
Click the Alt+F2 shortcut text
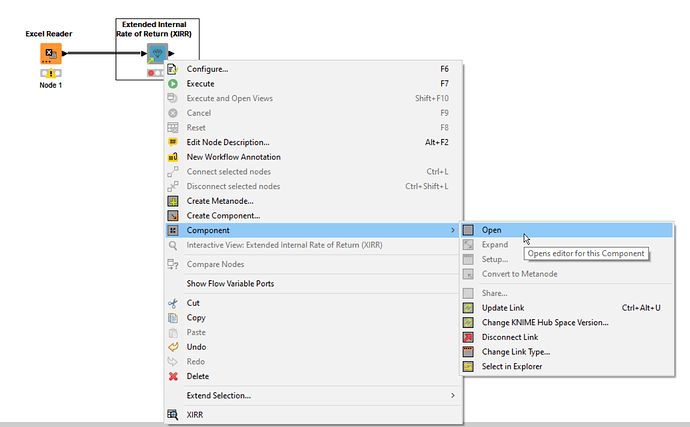(437, 142)
